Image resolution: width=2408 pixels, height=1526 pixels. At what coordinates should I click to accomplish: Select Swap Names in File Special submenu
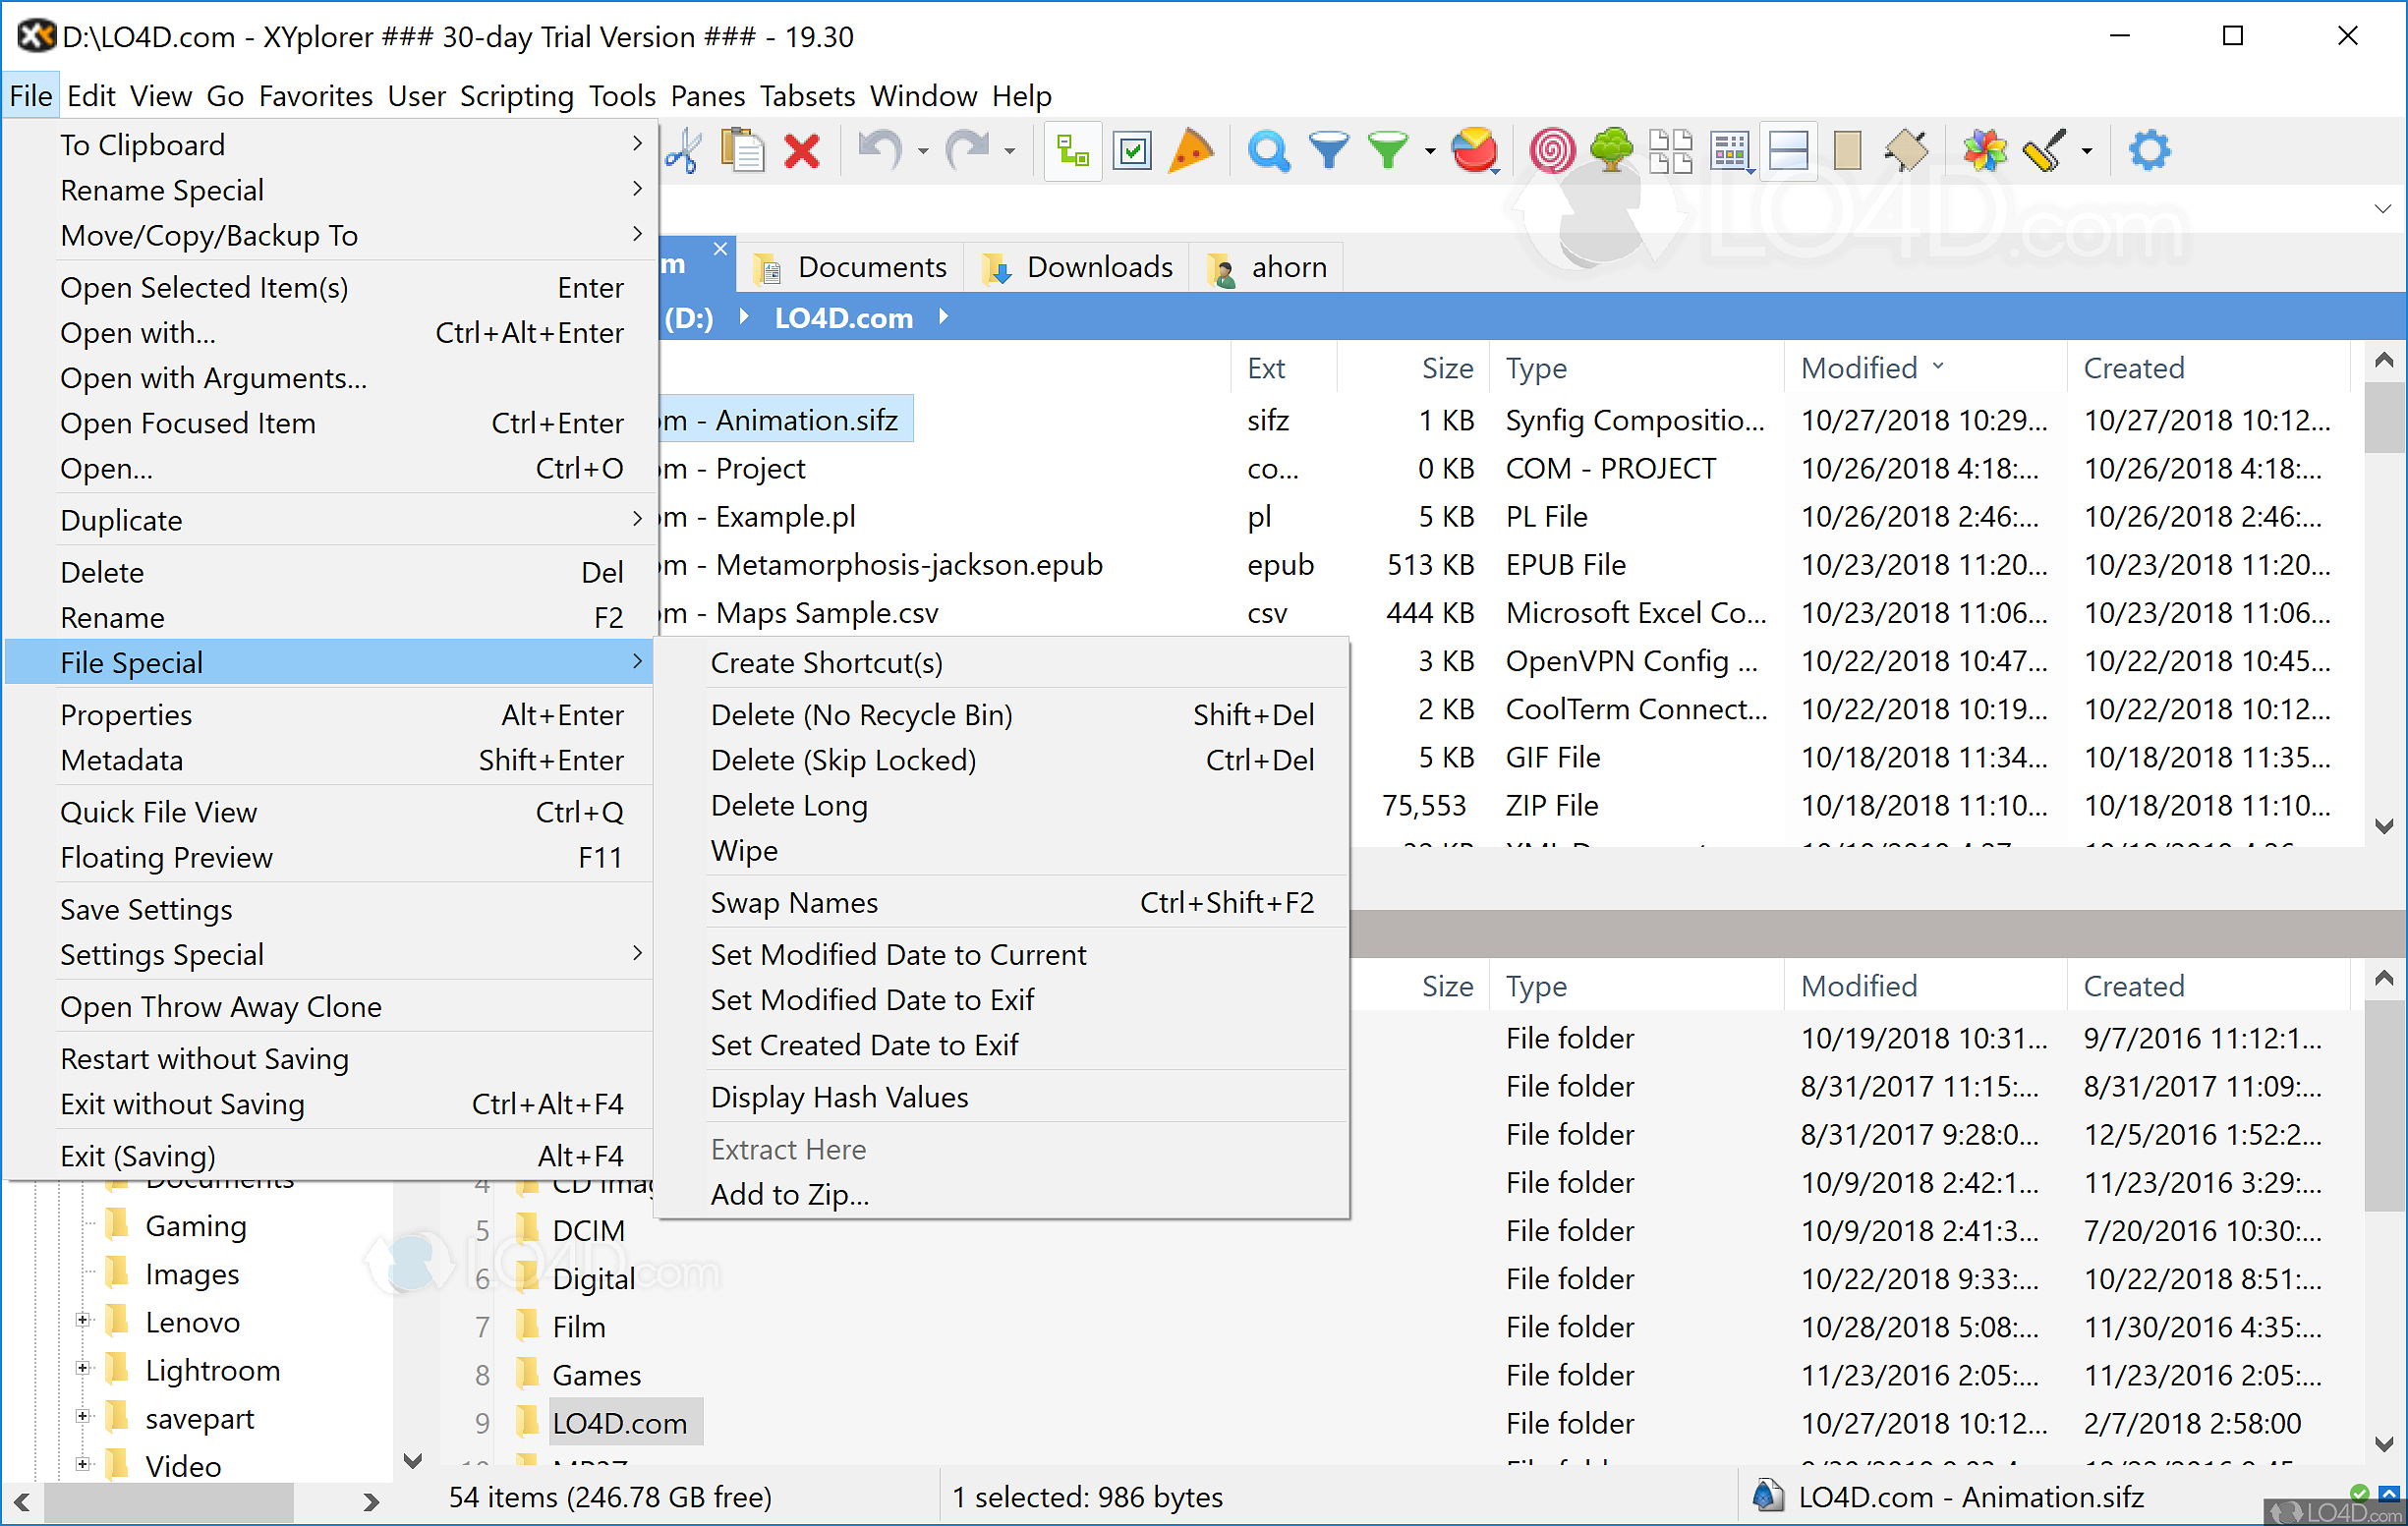(x=794, y=902)
